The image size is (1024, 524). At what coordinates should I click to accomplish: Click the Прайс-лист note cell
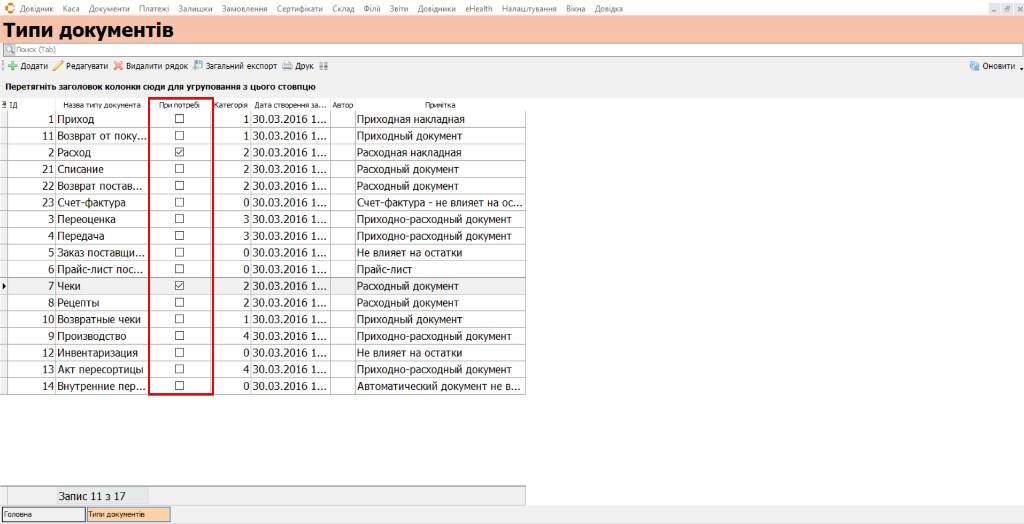[x=440, y=269]
